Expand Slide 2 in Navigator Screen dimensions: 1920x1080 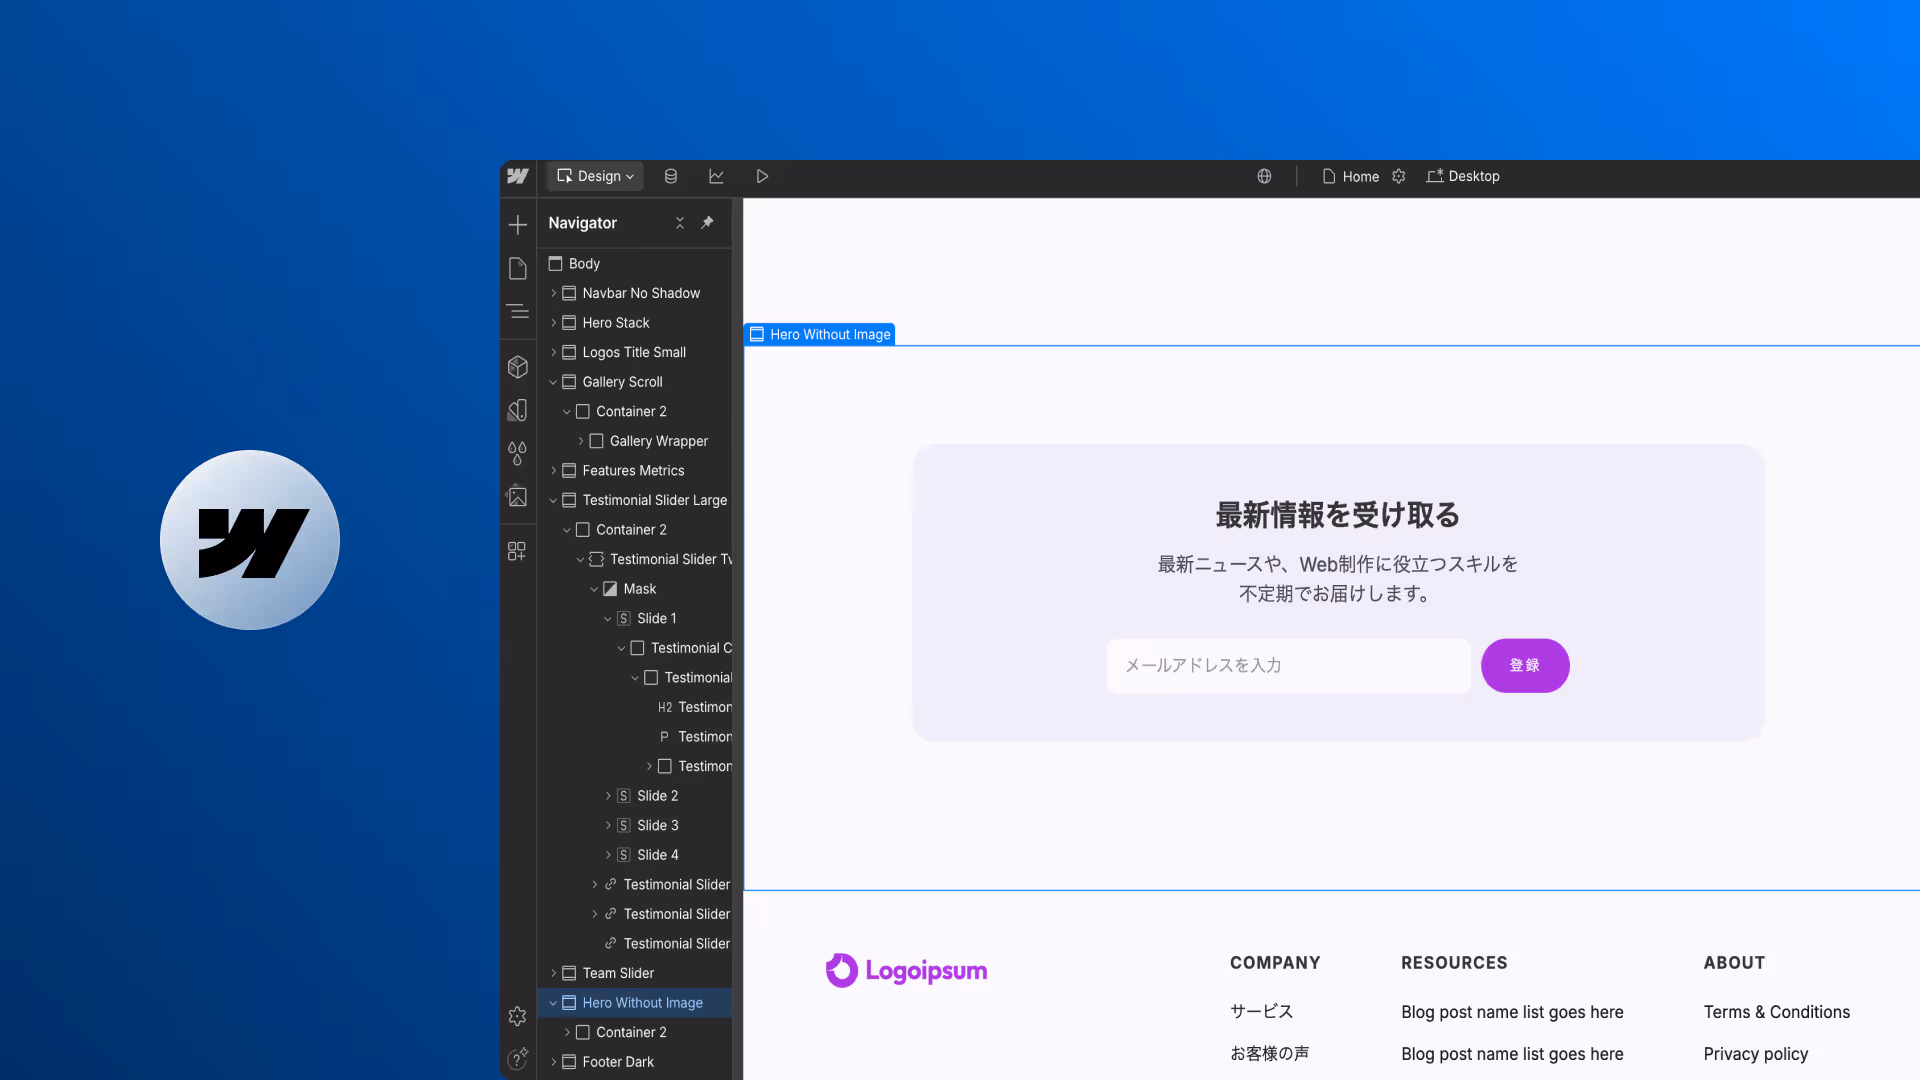coord(608,796)
